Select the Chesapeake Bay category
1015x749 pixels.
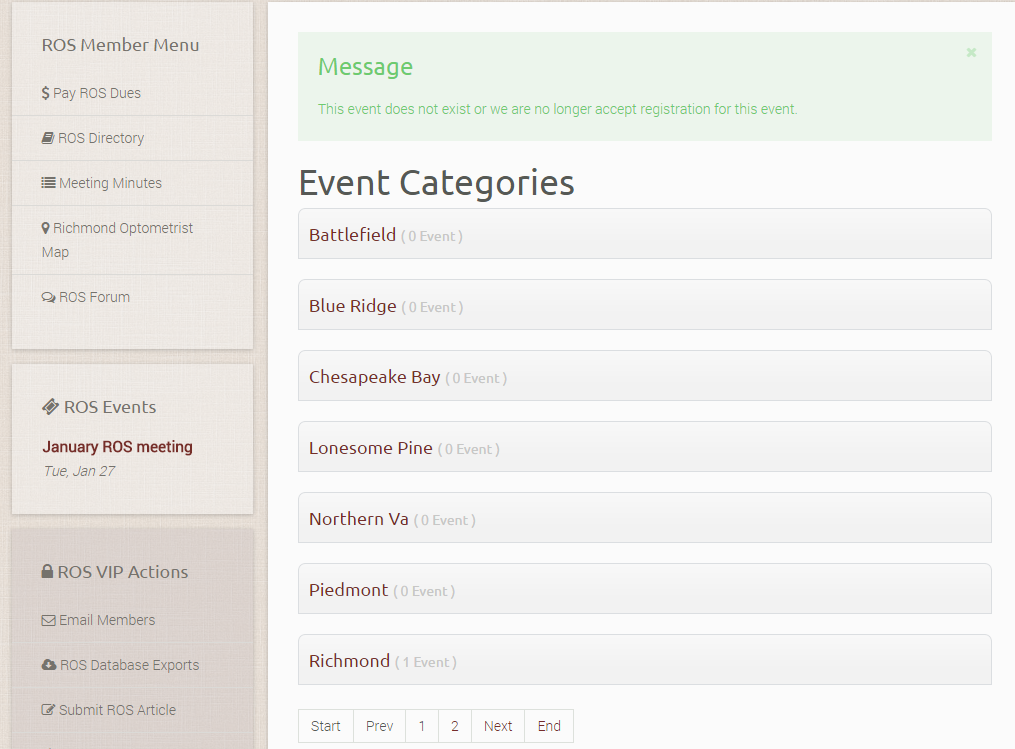coord(374,377)
